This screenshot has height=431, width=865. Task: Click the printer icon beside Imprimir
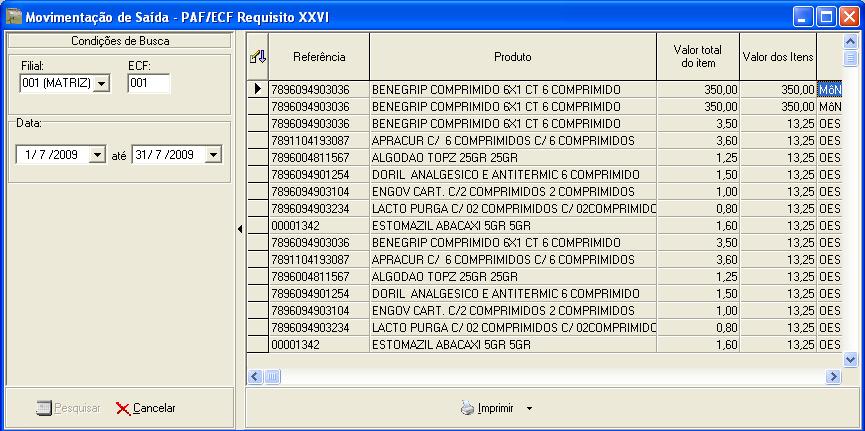[x=467, y=408]
